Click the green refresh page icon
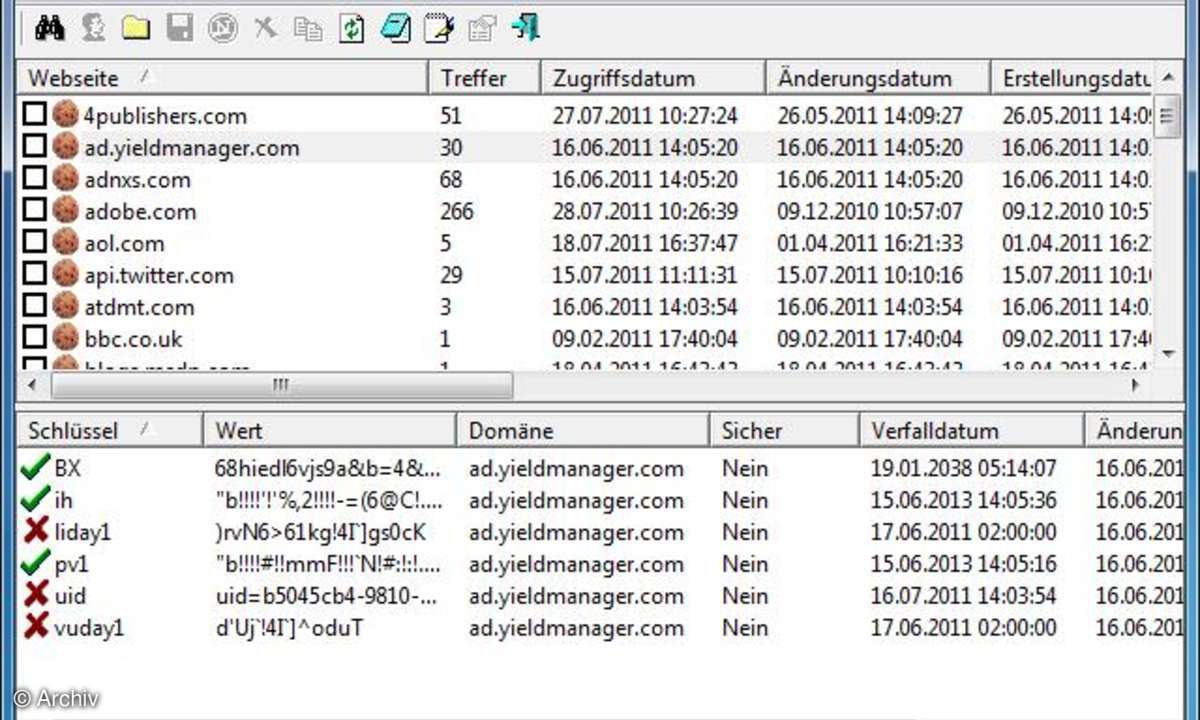Viewport: 1200px width, 720px height. [352, 29]
